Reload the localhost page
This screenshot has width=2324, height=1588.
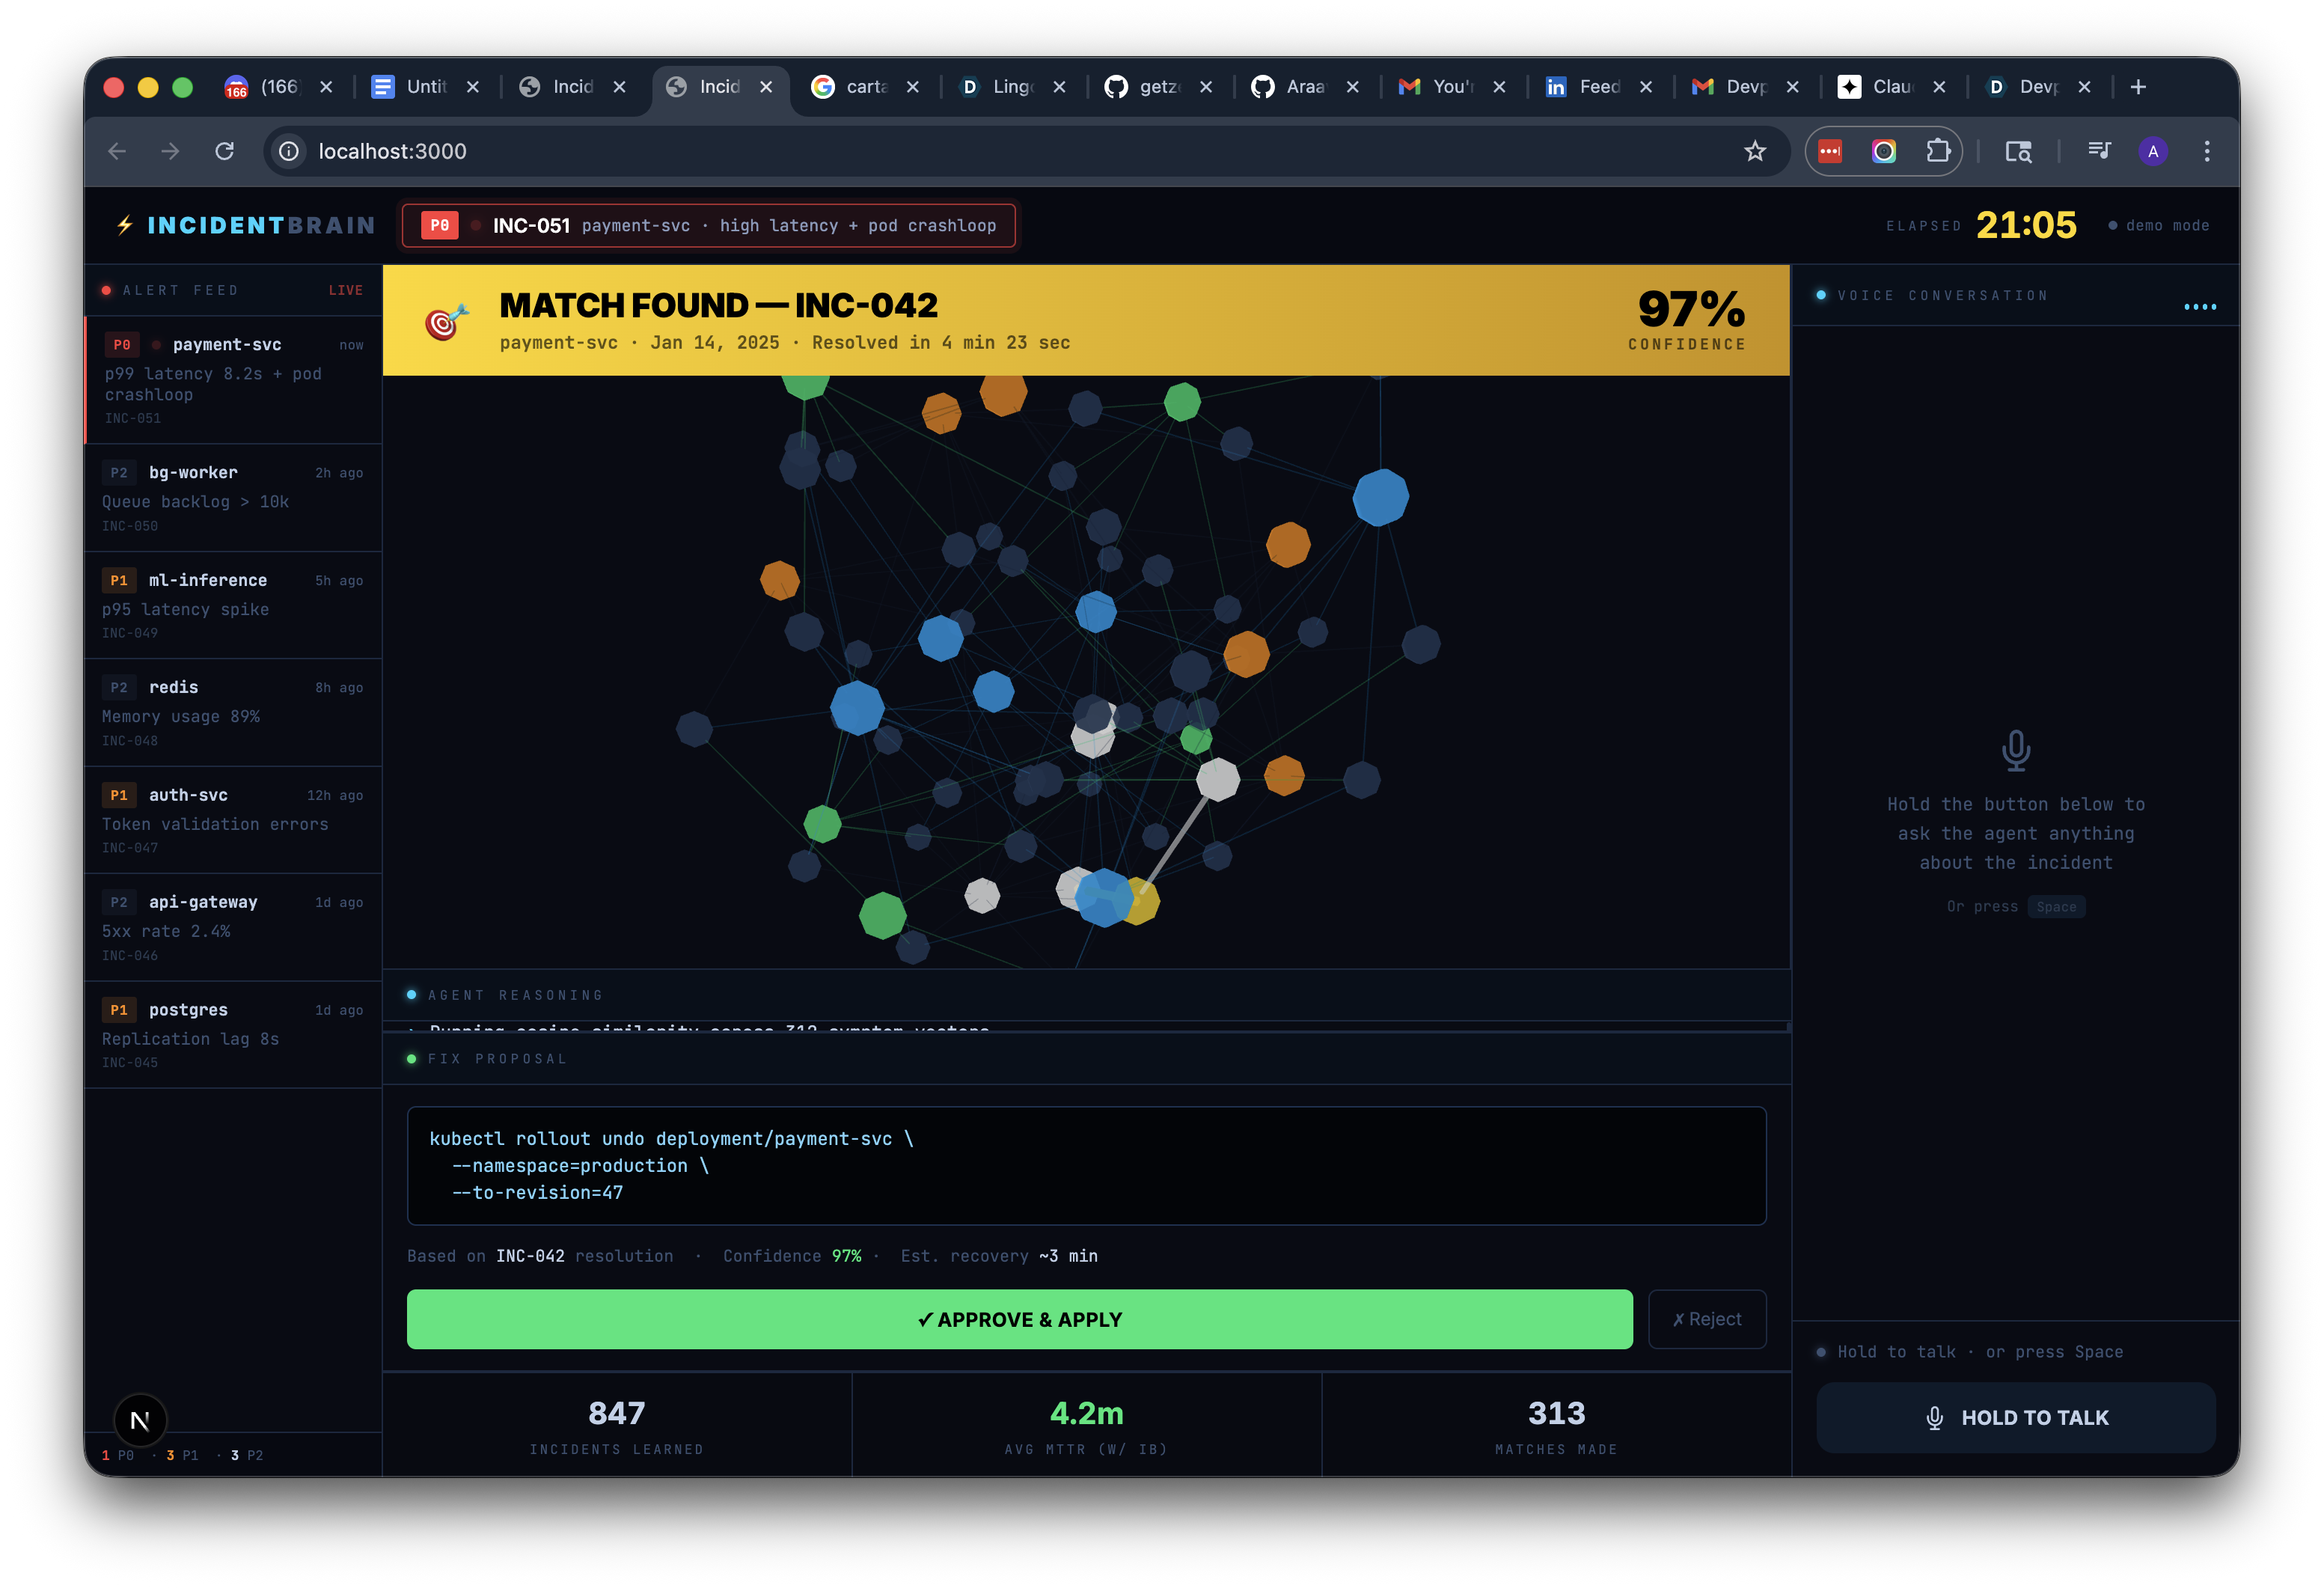click(x=225, y=151)
